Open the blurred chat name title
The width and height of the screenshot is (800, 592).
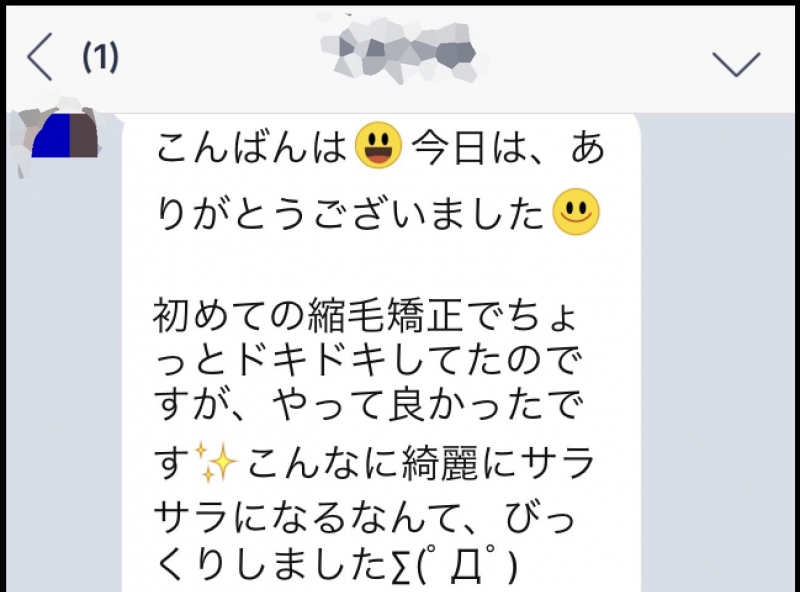pyautogui.click(x=399, y=50)
